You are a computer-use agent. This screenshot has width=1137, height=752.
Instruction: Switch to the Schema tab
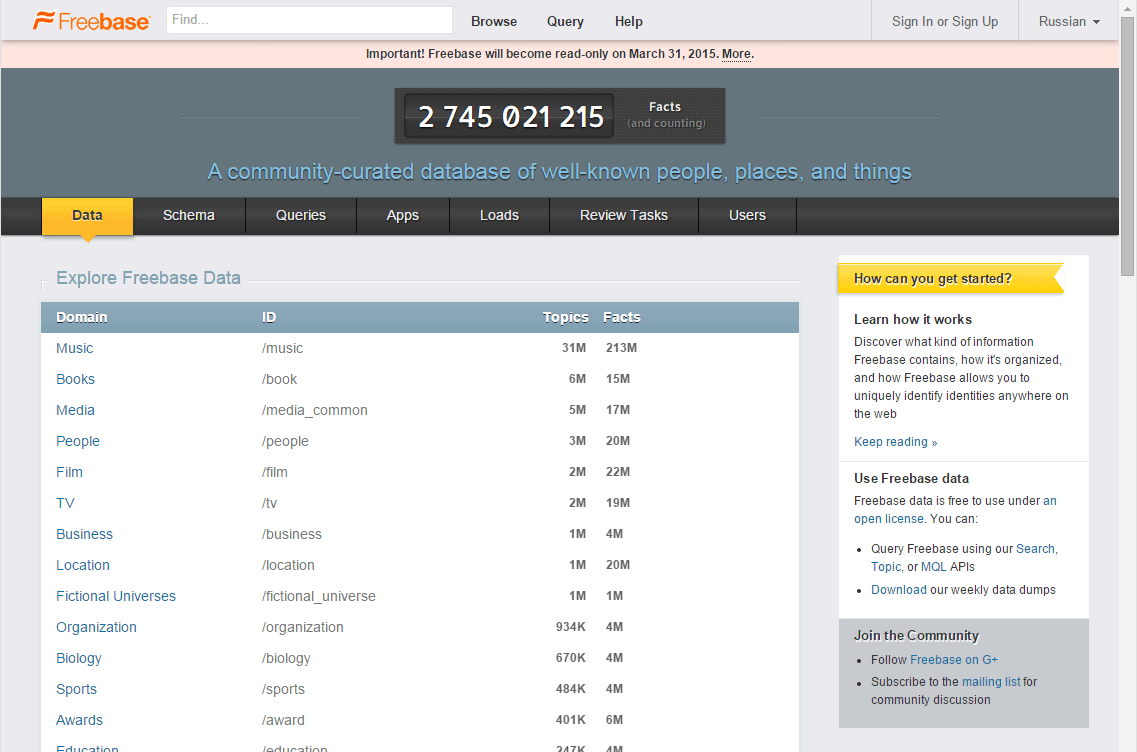coord(189,215)
